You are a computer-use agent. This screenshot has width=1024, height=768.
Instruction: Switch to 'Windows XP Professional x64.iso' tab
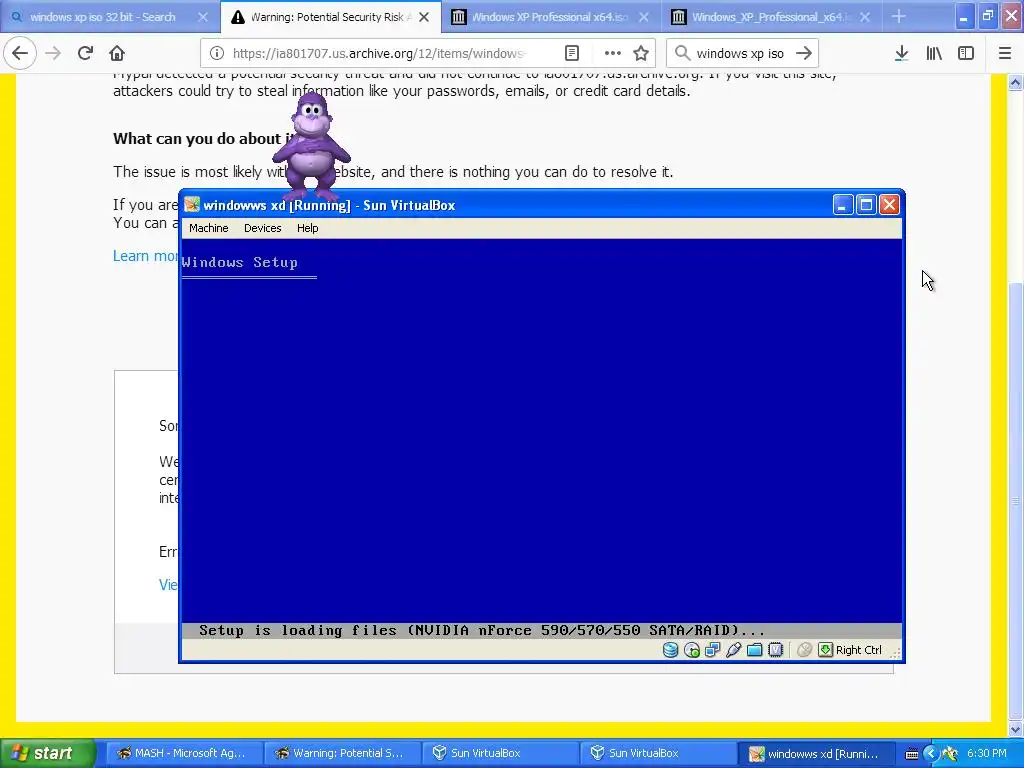click(549, 17)
